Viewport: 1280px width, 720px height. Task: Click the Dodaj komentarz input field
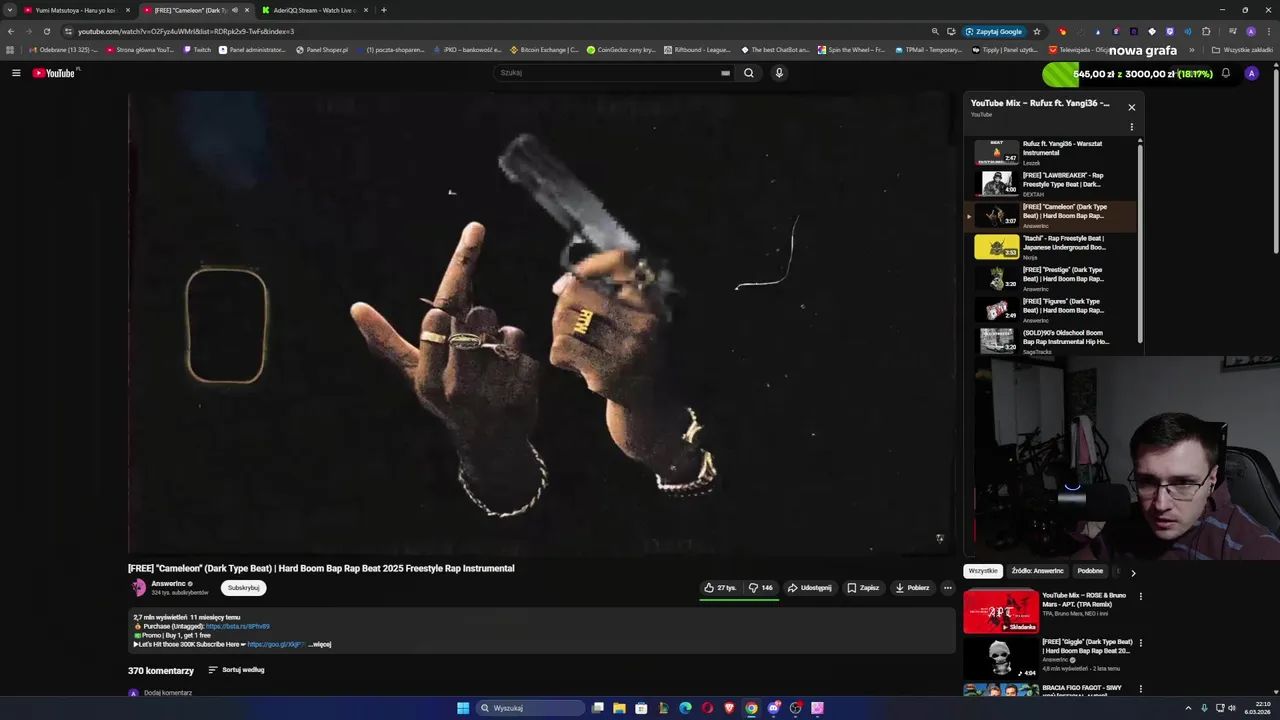tap(168, 693)
